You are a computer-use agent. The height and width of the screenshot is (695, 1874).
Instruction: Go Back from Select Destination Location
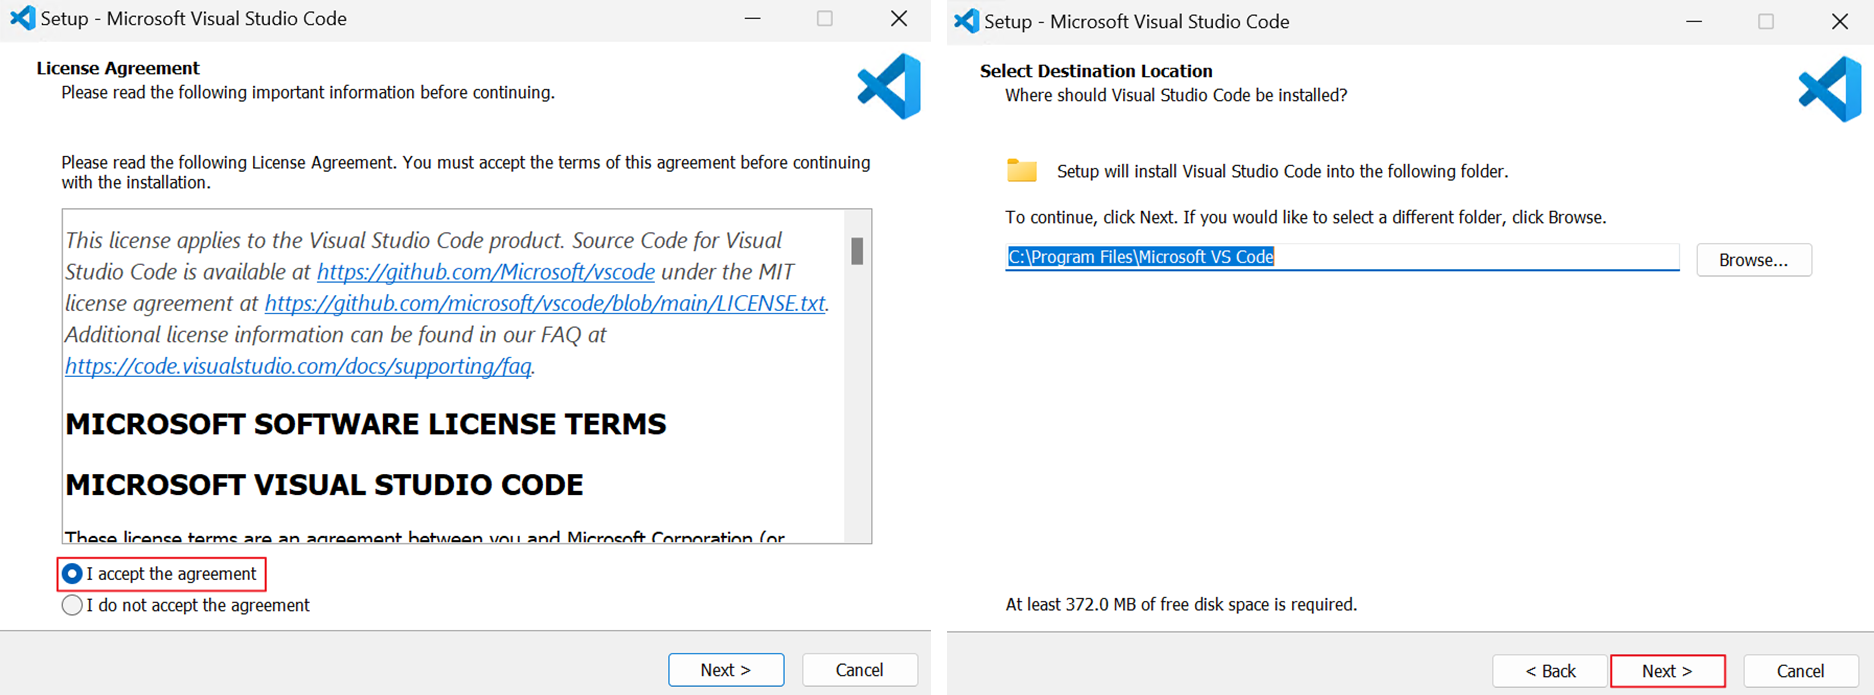click(1550, 671)
